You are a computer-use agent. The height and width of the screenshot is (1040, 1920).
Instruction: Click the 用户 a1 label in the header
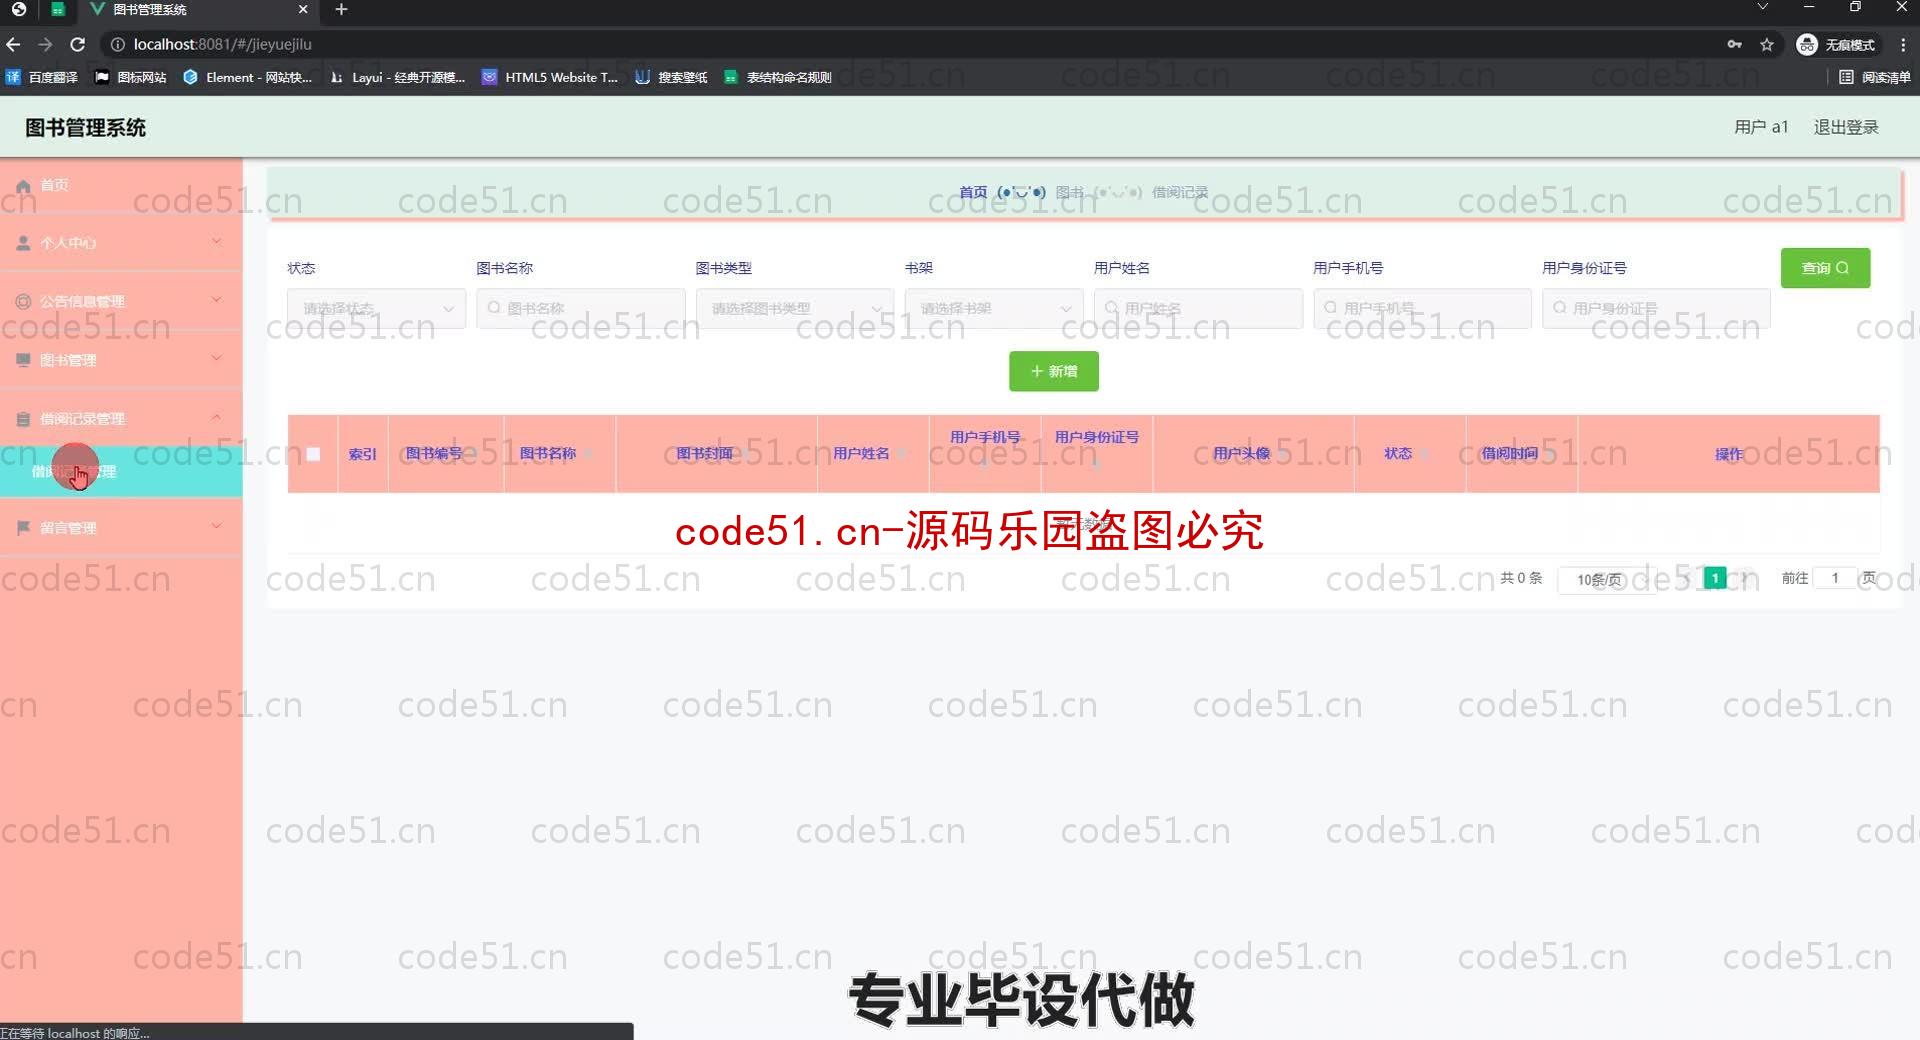coord(1760,127)
